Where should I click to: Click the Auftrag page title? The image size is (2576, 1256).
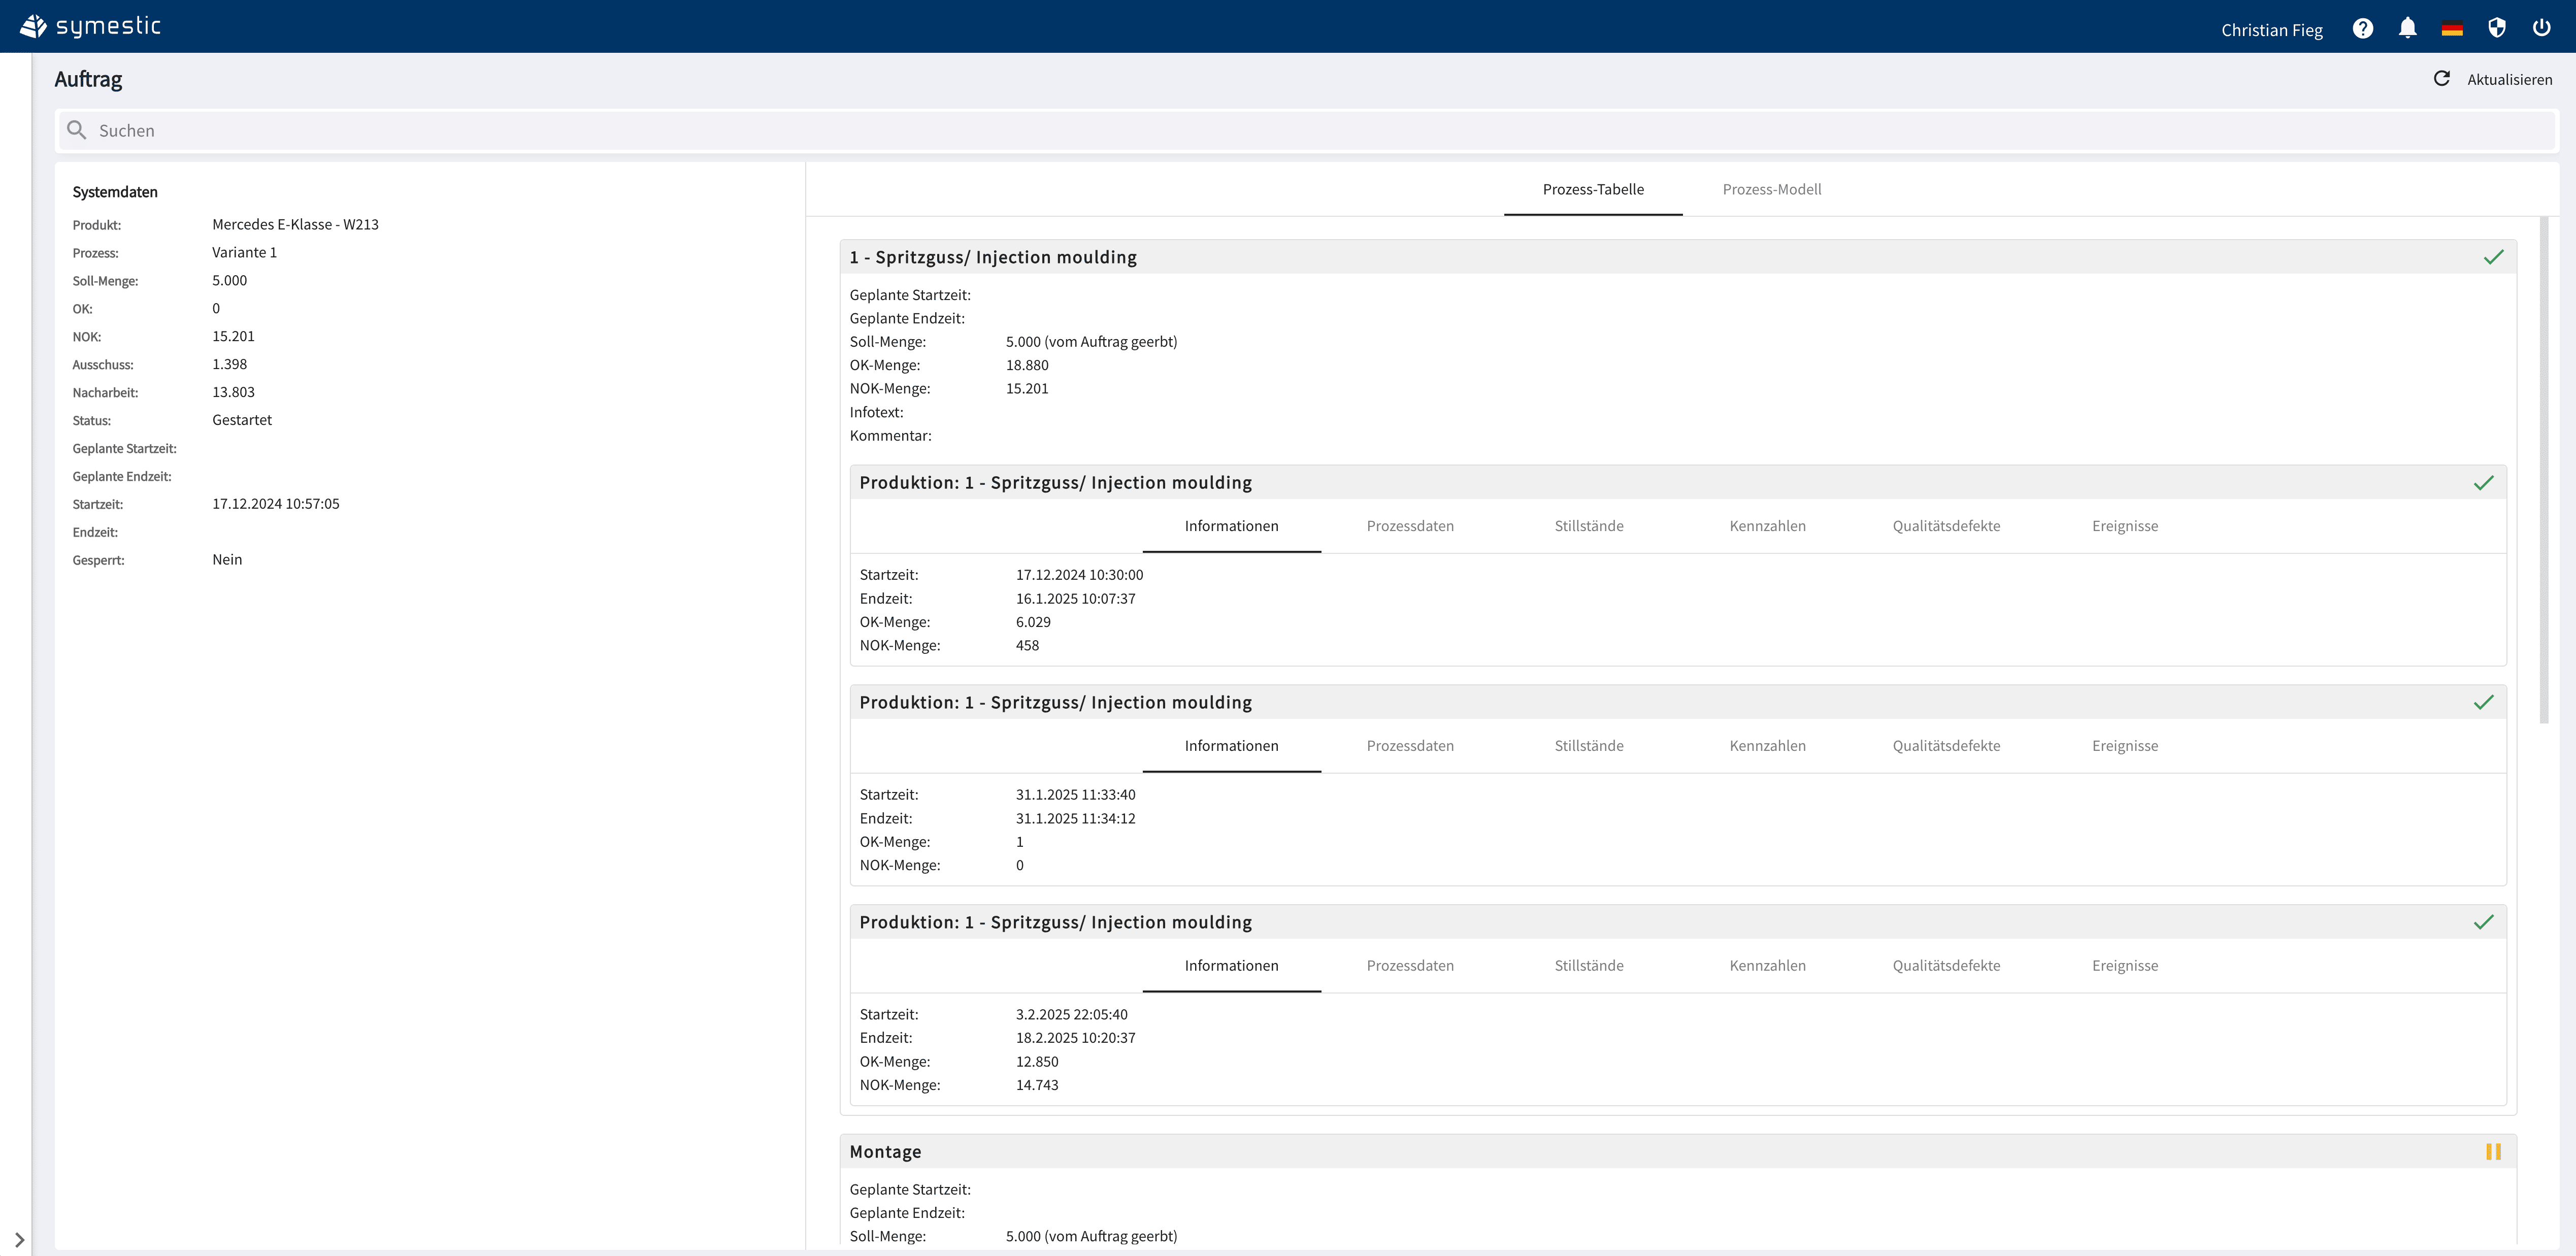point(88,79)
